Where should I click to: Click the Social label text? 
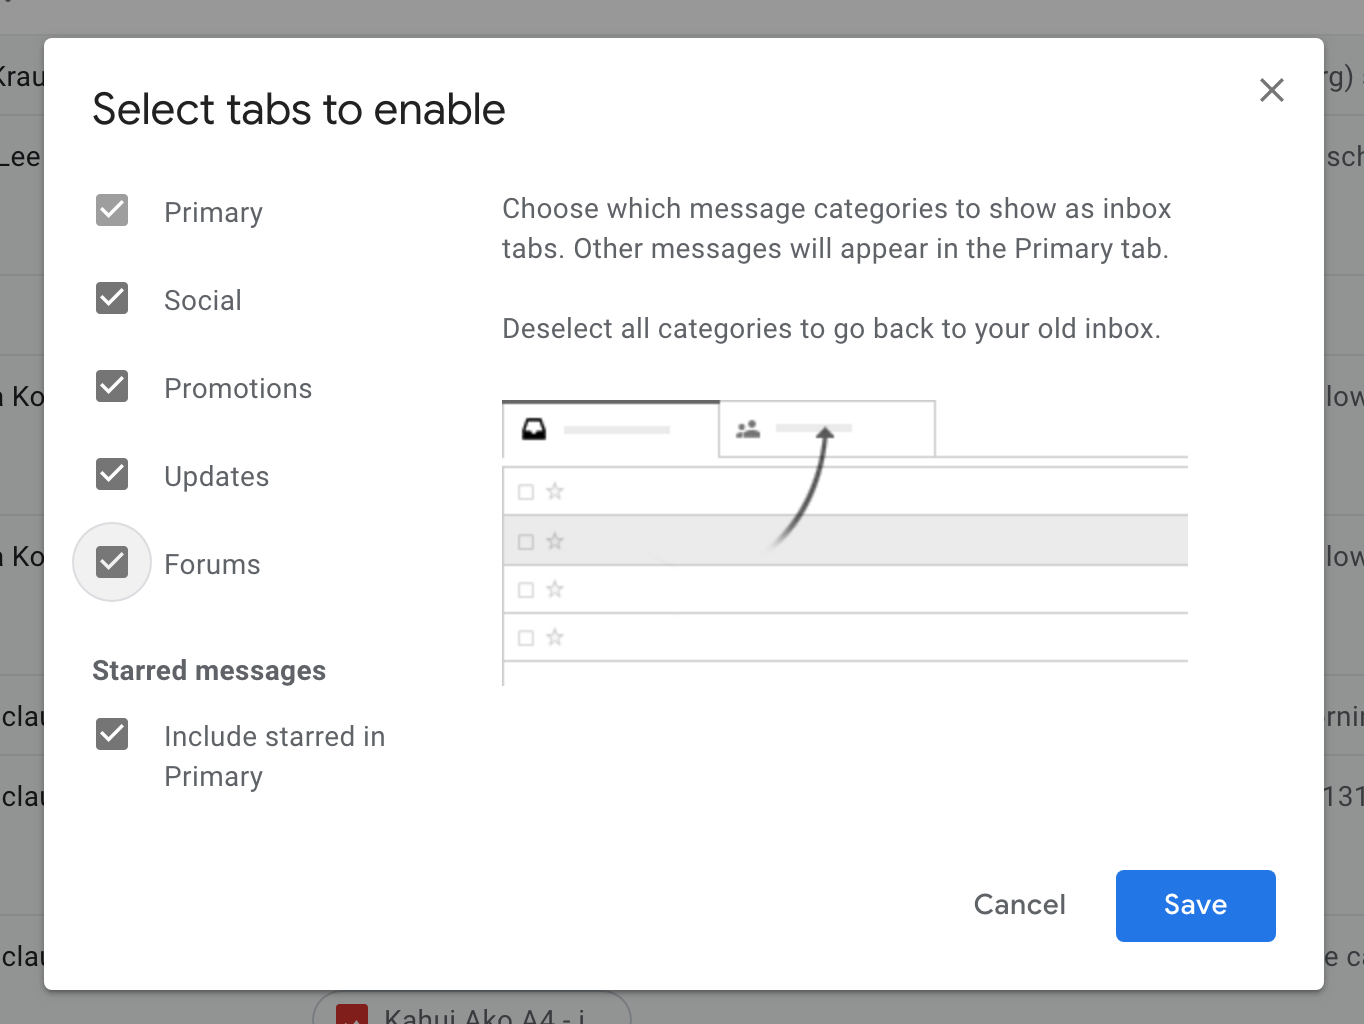(203, 300)
